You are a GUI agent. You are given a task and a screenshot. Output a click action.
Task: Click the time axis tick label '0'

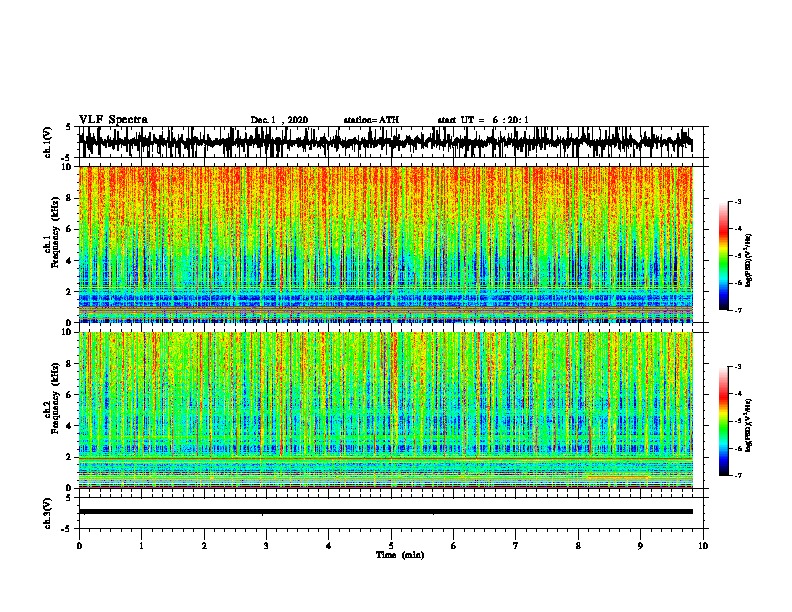point(79,546)
